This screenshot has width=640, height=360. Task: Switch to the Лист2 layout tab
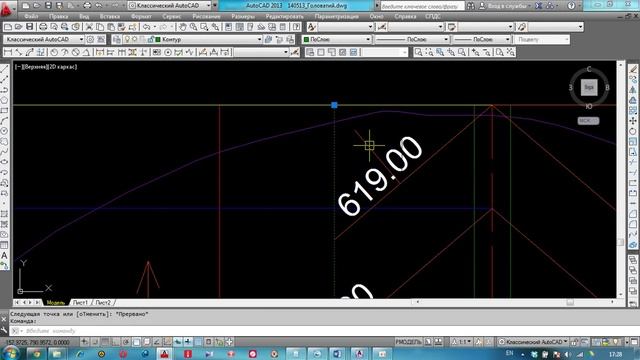coord(103,302)
